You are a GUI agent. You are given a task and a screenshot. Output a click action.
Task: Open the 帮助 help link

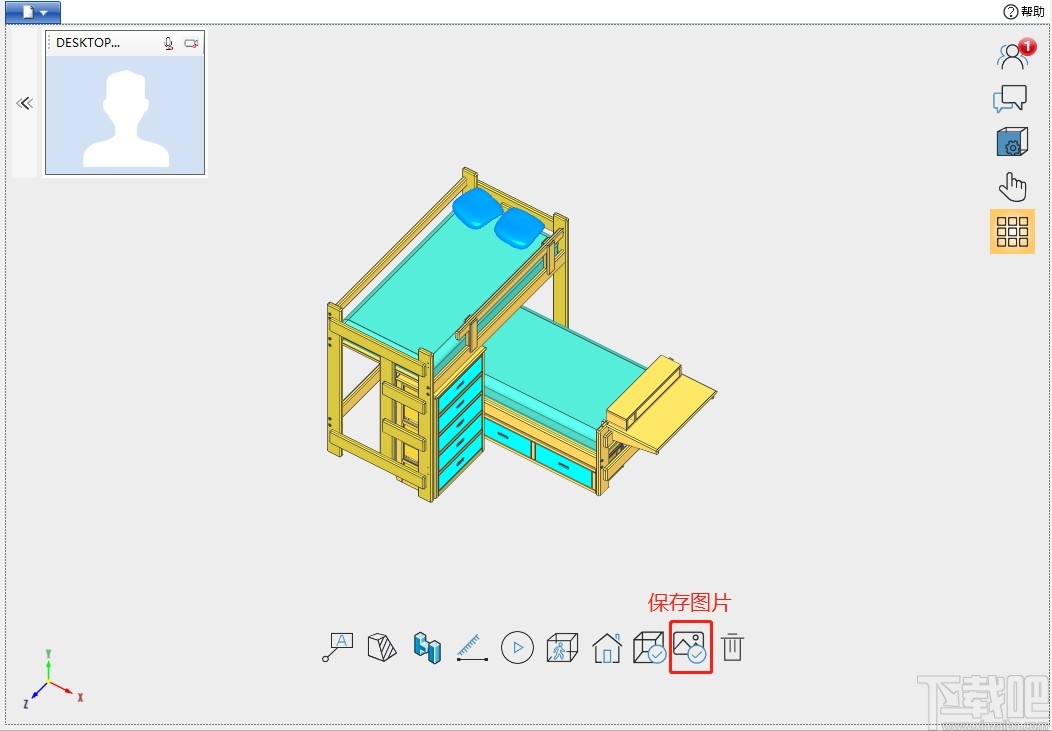1024,11
